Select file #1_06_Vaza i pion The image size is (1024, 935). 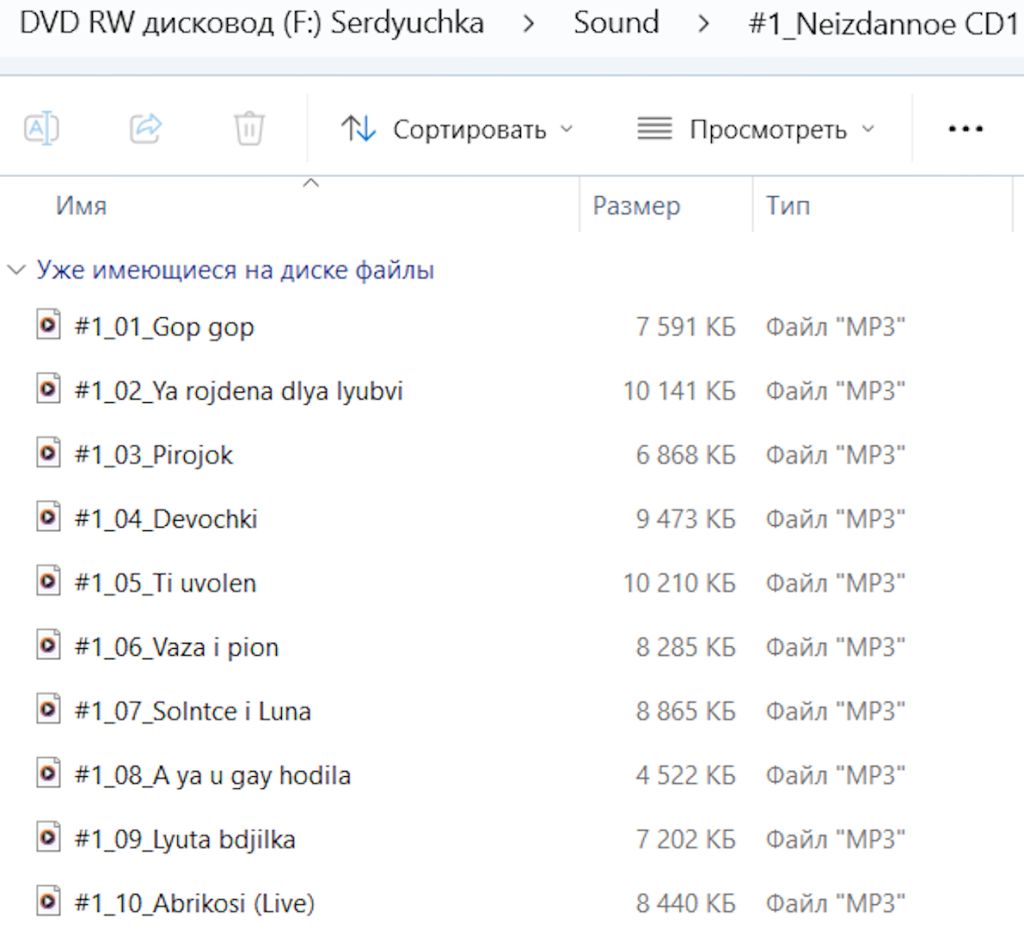click(176, 647)
